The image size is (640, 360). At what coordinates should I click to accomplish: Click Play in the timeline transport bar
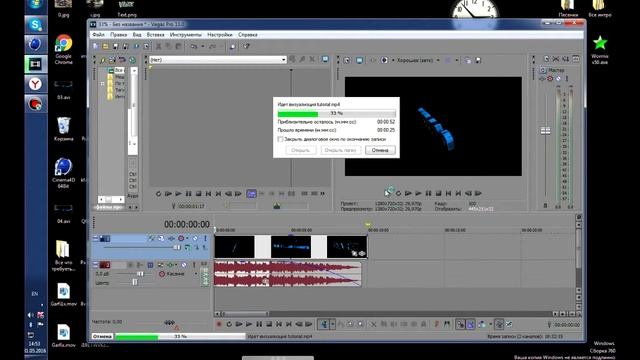click(x=249, y=324)
